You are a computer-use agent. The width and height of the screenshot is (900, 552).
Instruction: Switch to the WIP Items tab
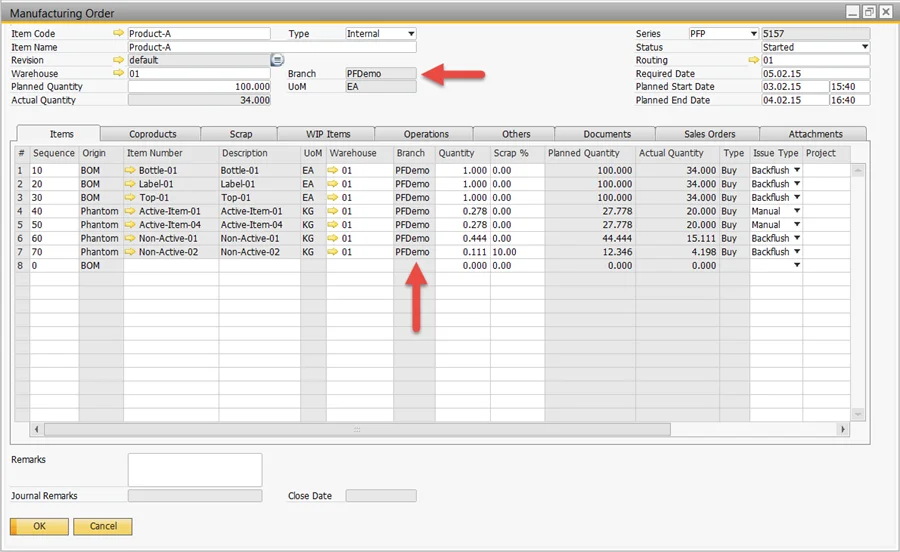tap(327, 134)
